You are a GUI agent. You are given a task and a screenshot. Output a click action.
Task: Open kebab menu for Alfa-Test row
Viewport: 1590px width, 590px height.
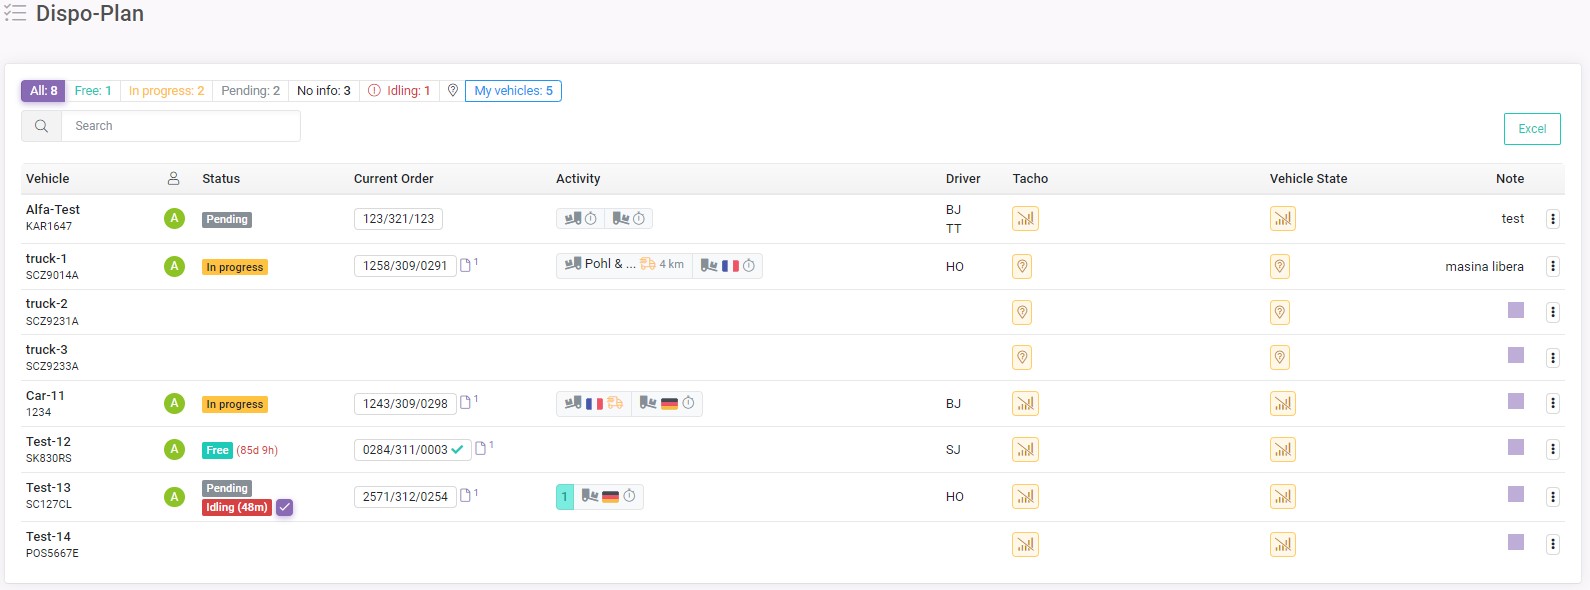(1553, 219)
